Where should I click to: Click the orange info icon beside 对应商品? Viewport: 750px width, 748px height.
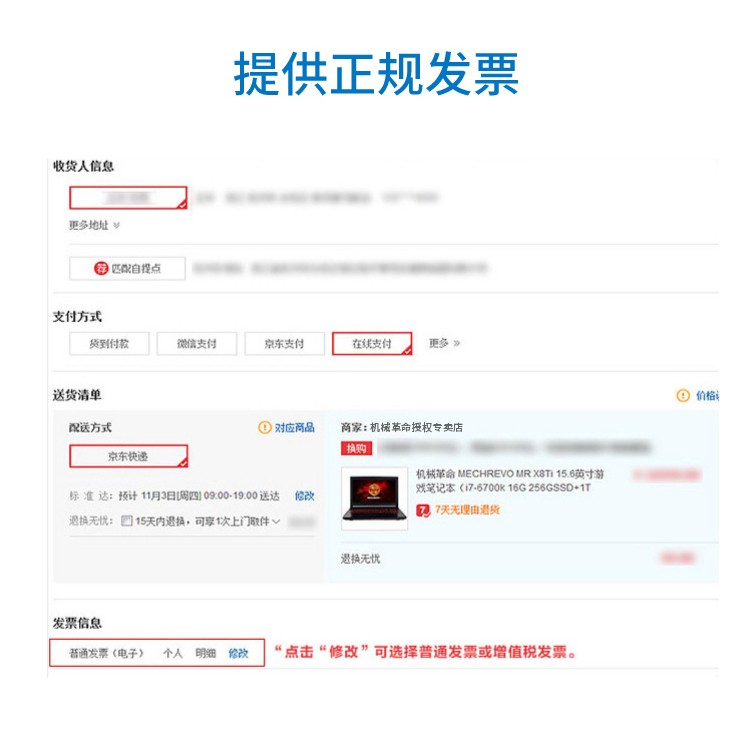pos(265,427)
